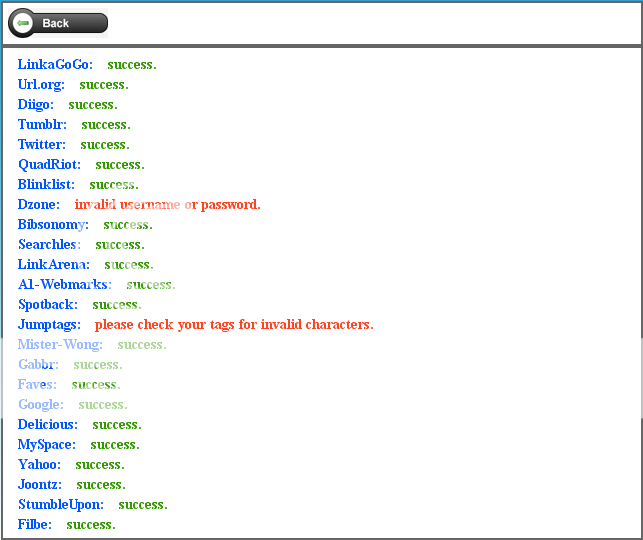Select the Diigo entry

point(36,105)
